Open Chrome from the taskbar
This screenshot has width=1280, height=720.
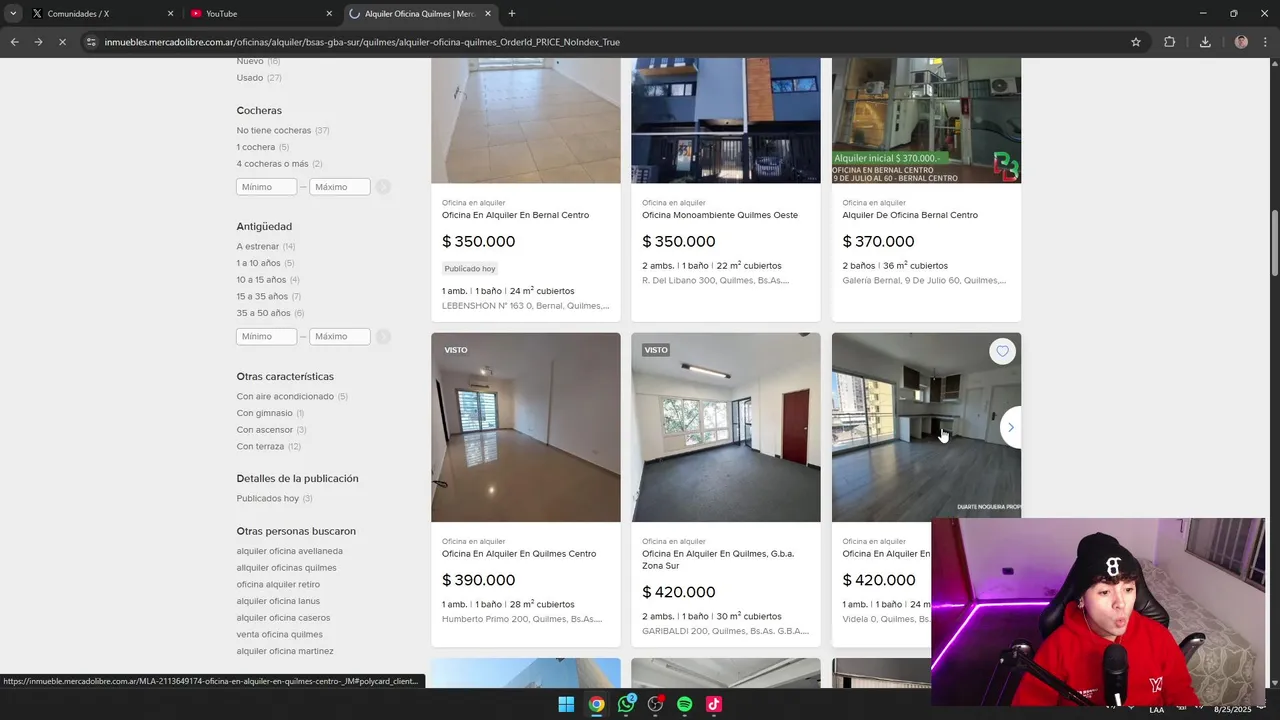596,704
